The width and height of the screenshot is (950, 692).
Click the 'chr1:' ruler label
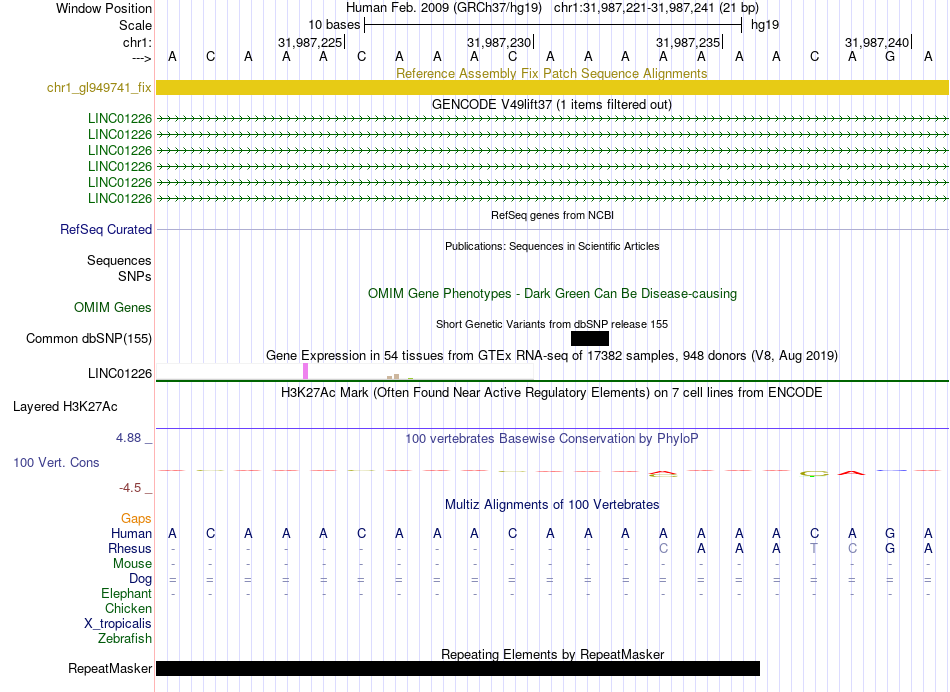(x=137, y=42)
